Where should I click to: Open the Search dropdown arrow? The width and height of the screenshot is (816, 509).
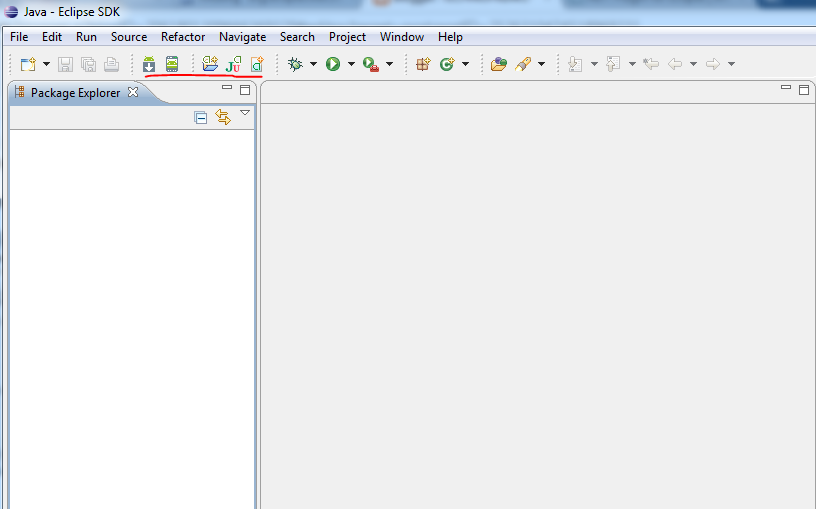point(541,64)
